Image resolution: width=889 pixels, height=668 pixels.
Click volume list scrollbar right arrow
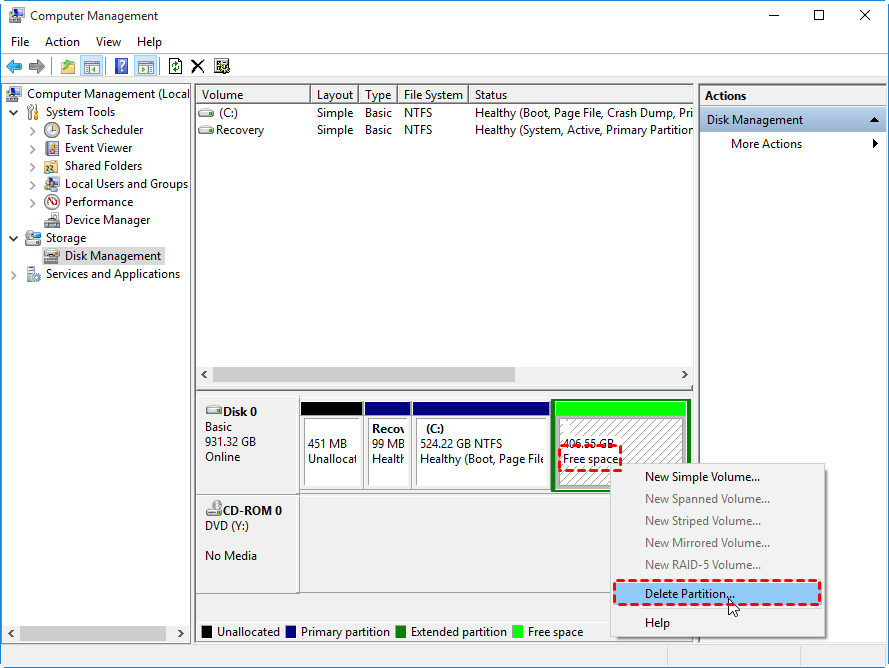point(684,375)
